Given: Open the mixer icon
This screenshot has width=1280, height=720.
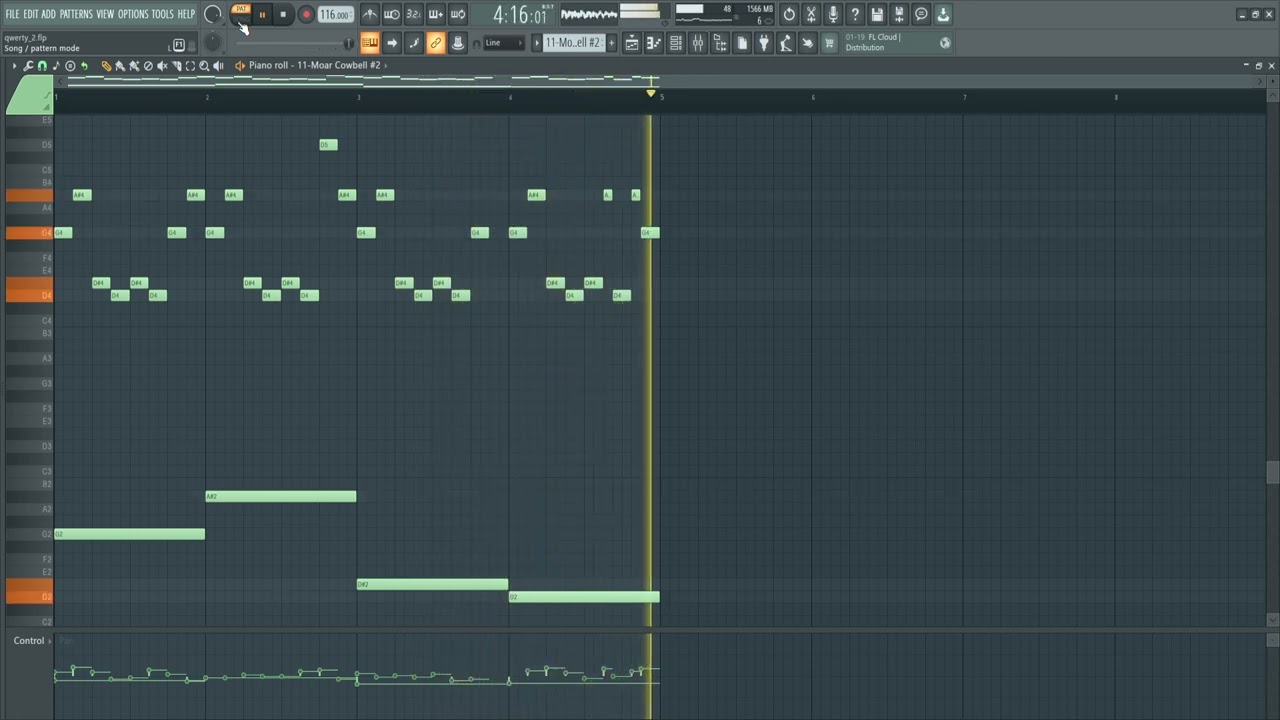Looking at the screenshot, I should pos(697,43).
